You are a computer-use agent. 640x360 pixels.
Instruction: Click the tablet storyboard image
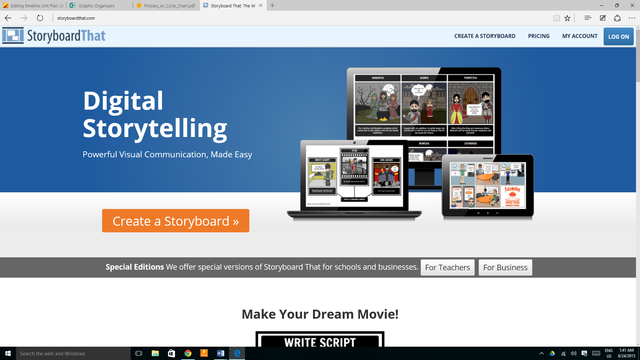[488, 186]
